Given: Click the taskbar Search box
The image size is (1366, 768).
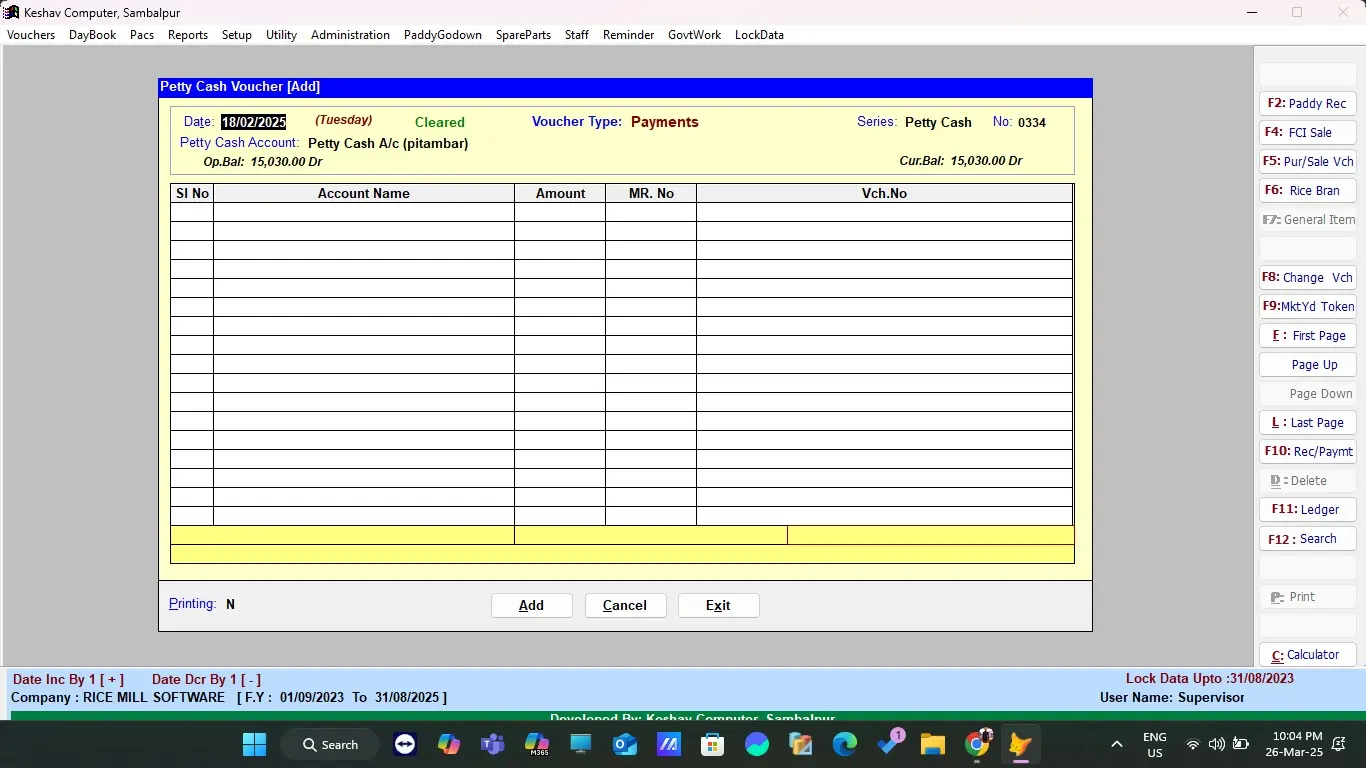Looking at the screenshot, I should (331, 745).
